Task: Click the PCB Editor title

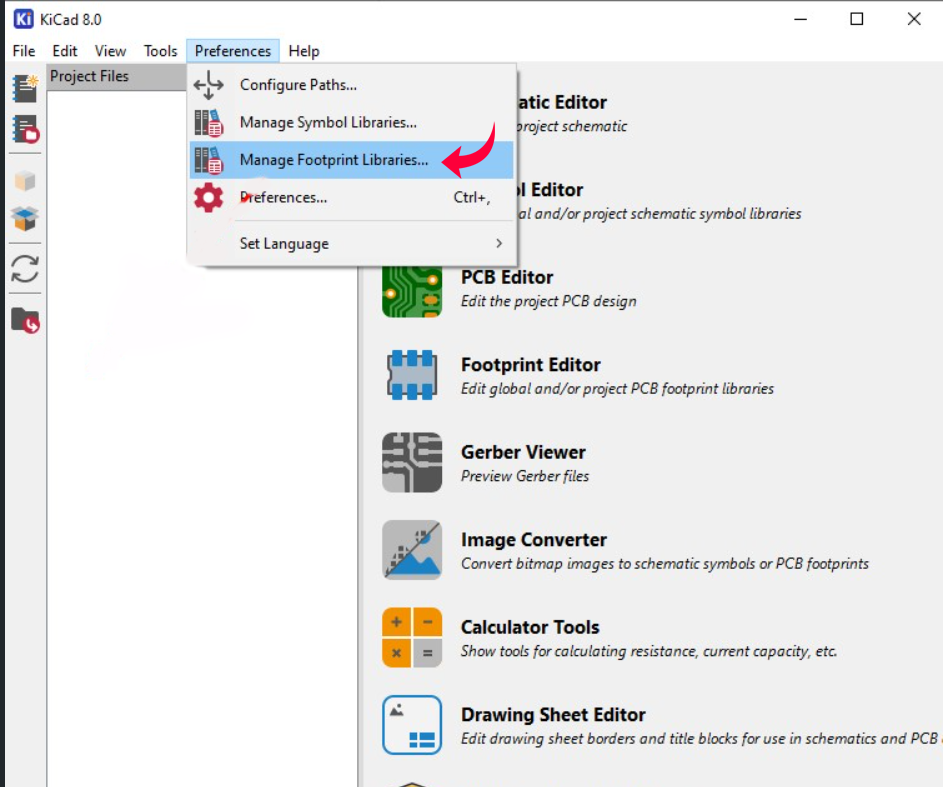Action: click(x=507, y=277)
